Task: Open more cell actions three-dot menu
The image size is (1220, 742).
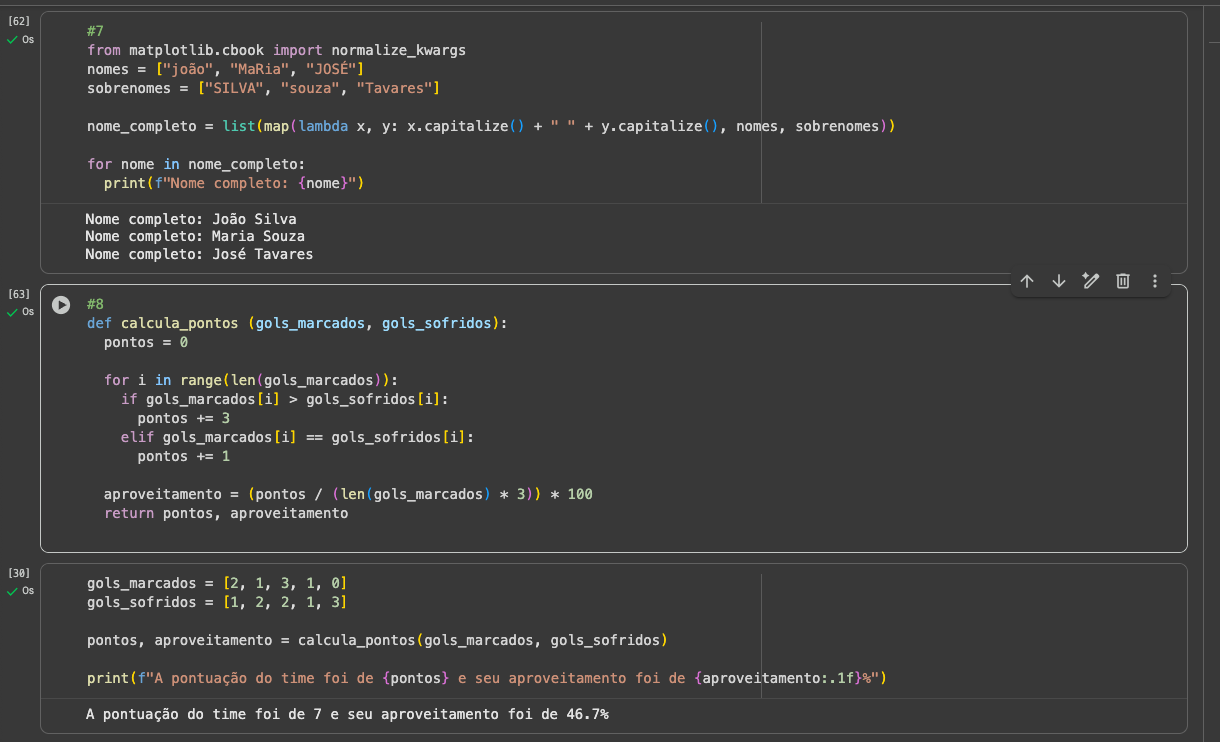Action: click(1155, 282)
